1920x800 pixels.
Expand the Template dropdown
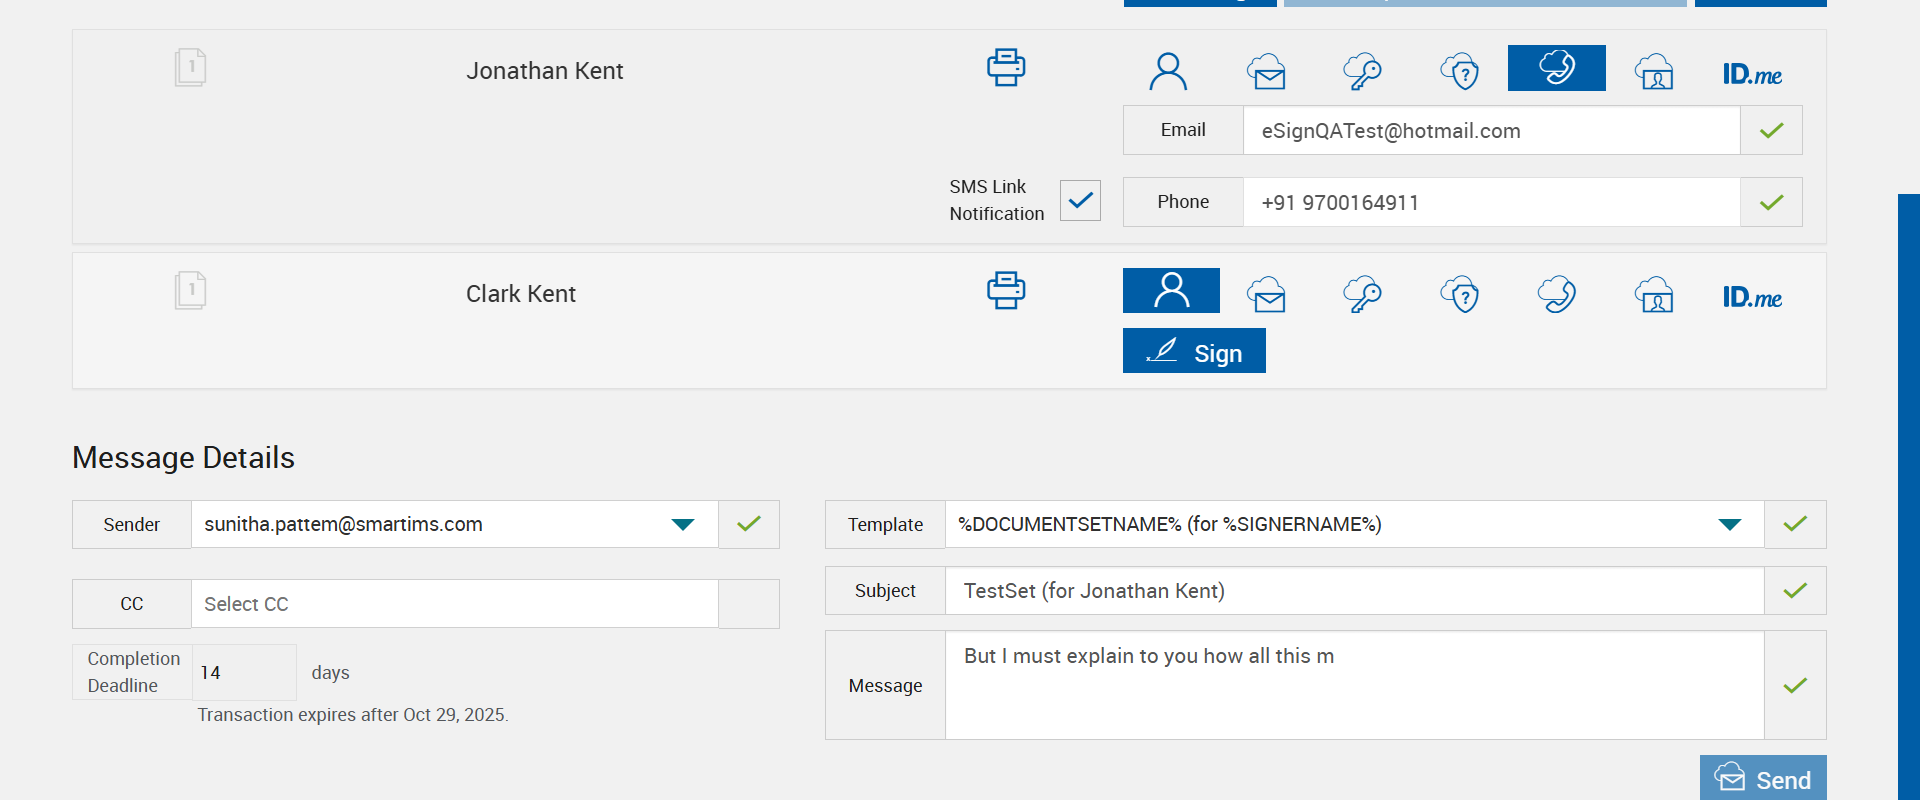(x=1729, y=525)
